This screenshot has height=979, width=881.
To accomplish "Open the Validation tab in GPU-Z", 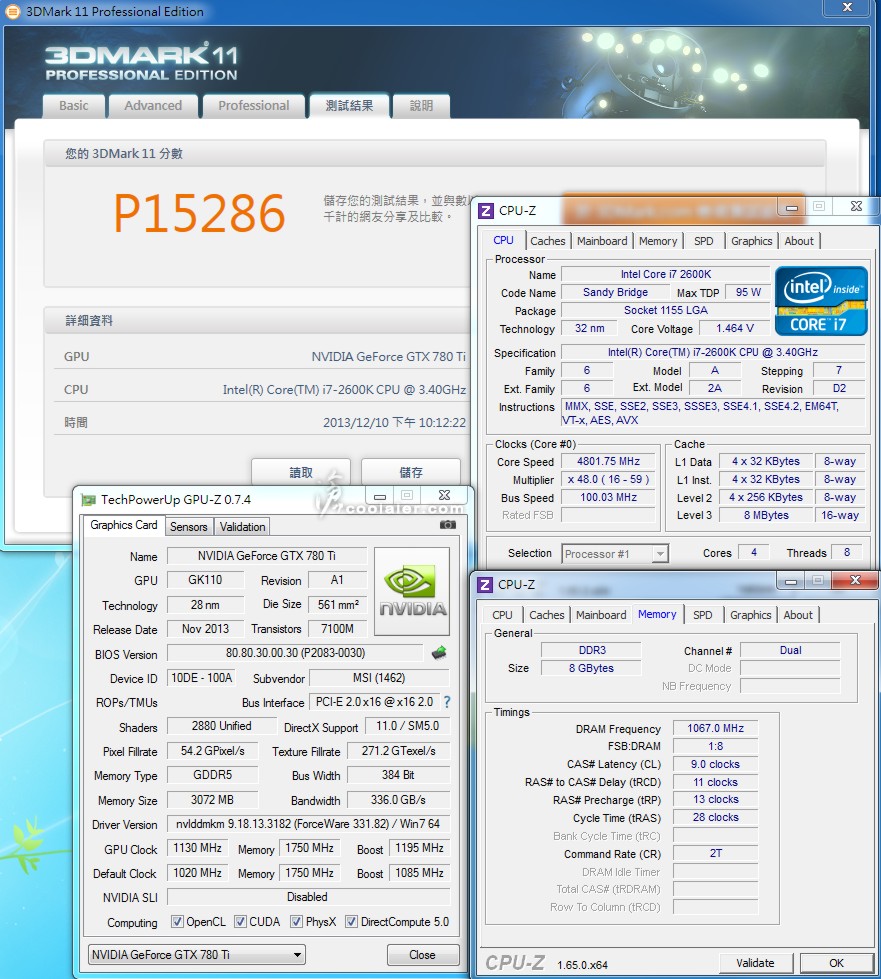I will click(x=242, y=526).
